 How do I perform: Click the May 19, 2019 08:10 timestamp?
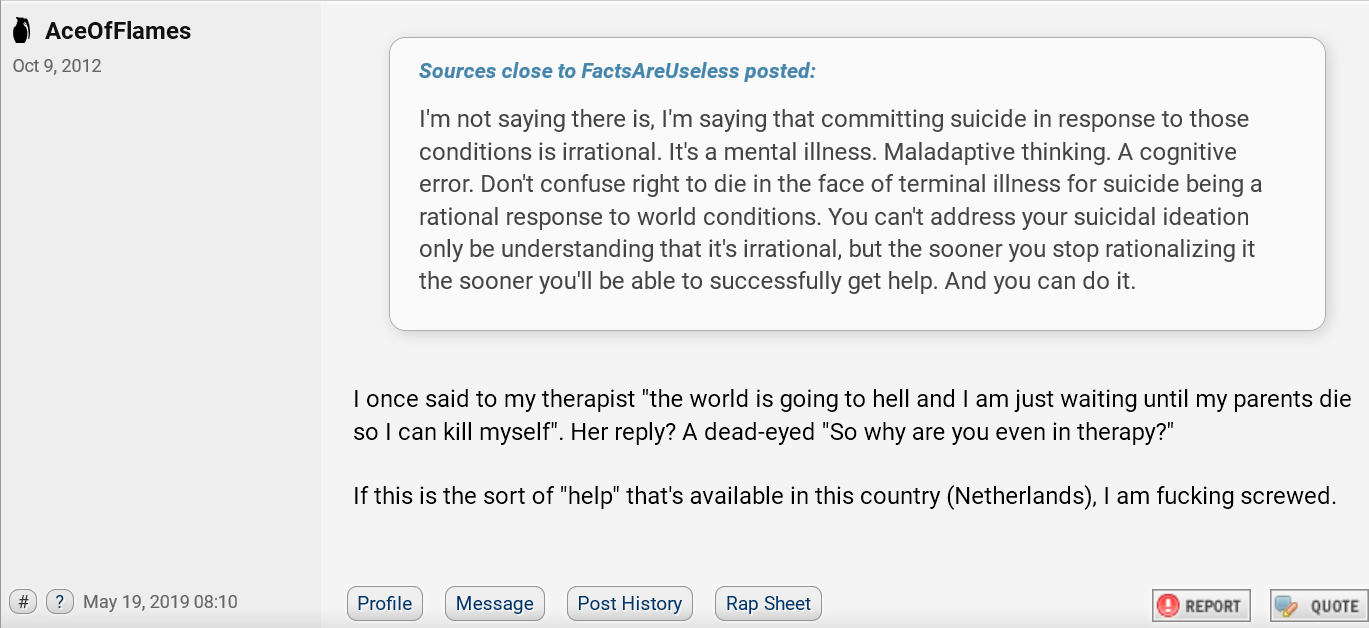coord(160,602)
